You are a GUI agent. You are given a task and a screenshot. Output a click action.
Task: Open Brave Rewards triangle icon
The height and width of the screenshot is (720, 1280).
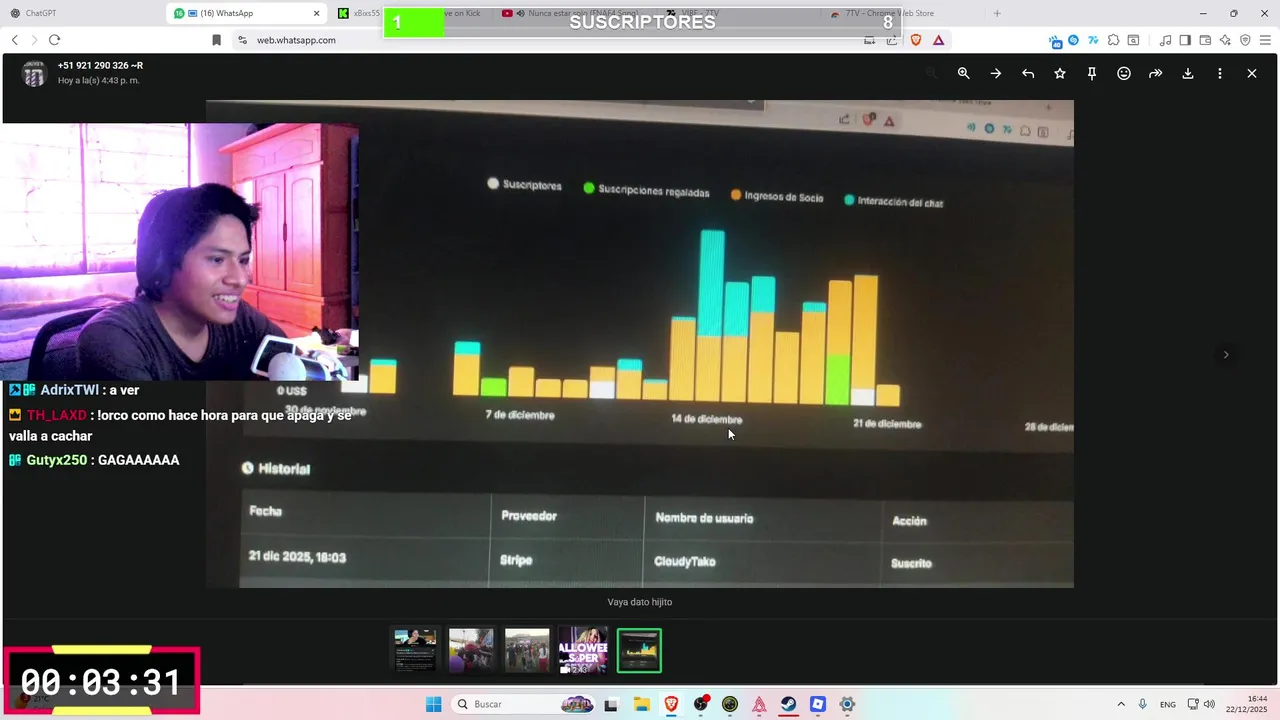(938, 40)
